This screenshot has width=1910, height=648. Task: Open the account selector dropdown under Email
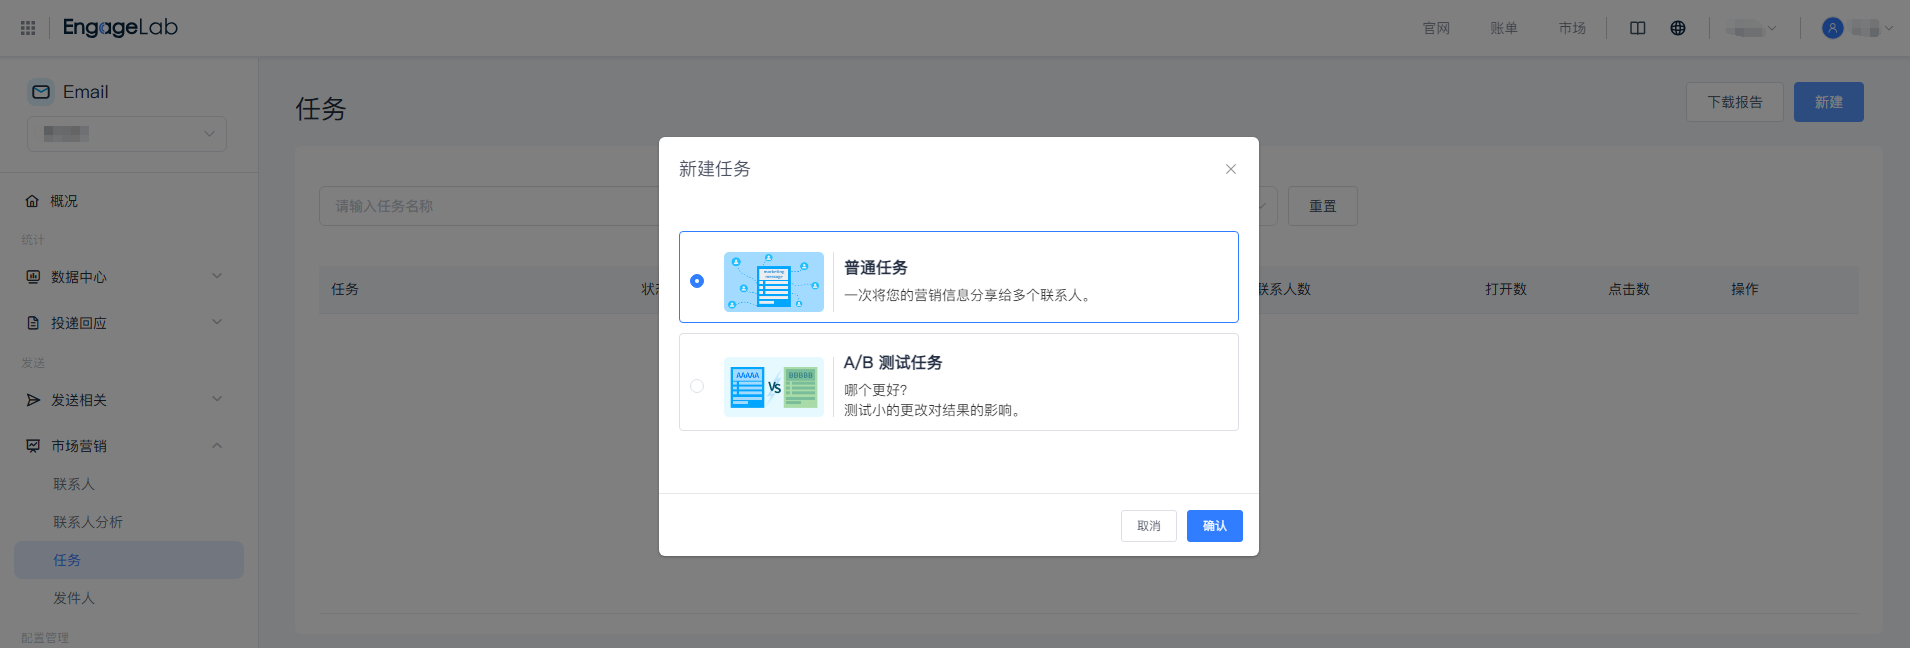click(127, 134)
